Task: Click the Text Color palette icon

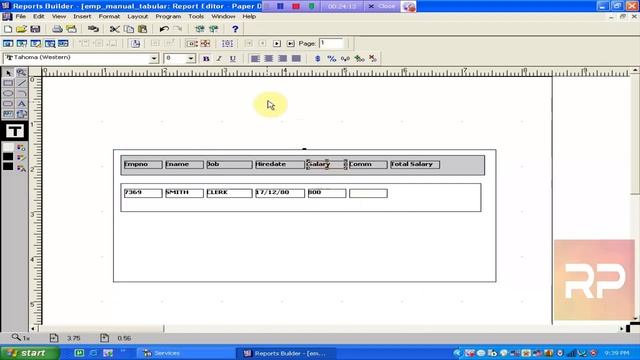Action: 21,167
